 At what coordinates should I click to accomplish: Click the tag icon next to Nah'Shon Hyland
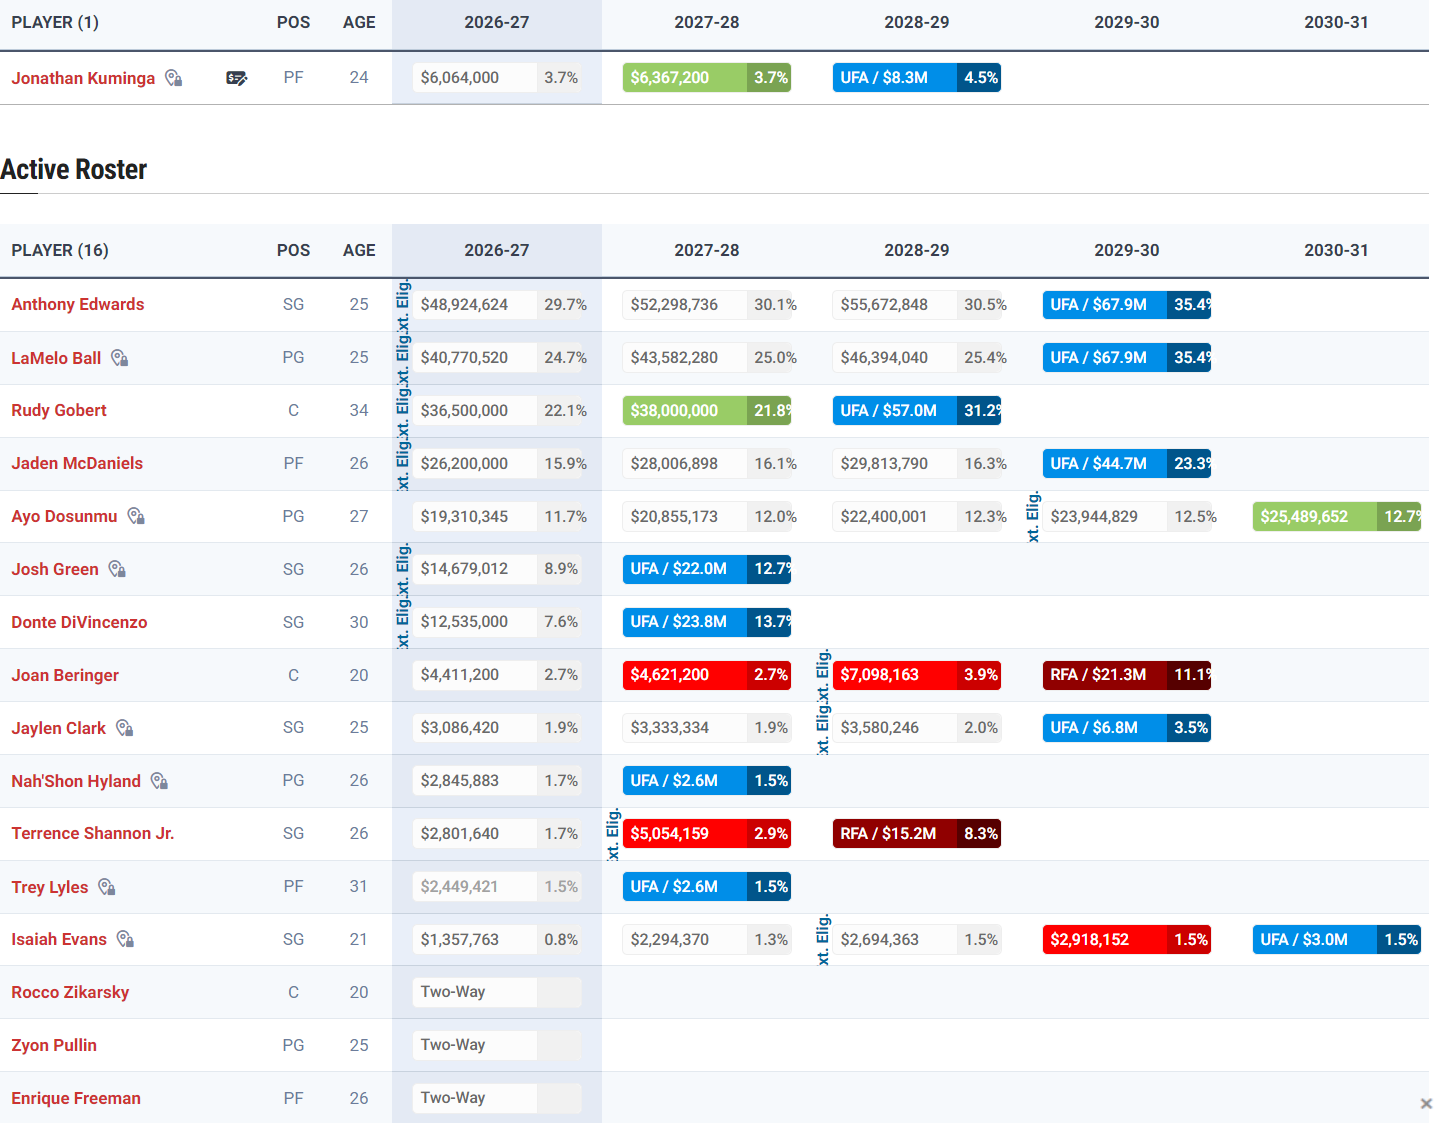pyautogui.click(x=159, y=781)
